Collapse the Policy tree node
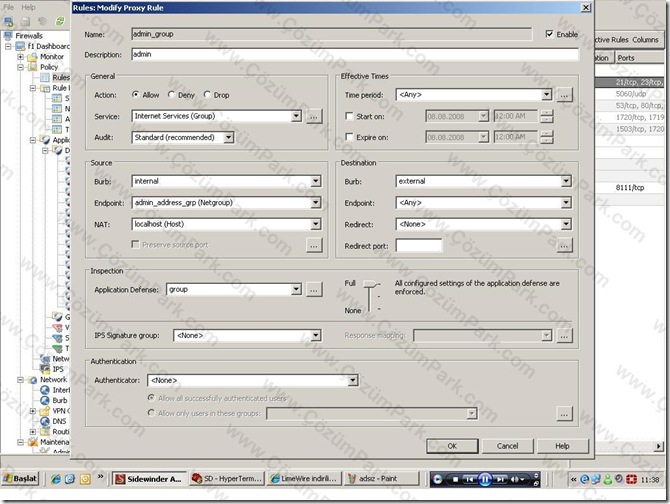This screenshot has width=670, height=504. (20, 67)
